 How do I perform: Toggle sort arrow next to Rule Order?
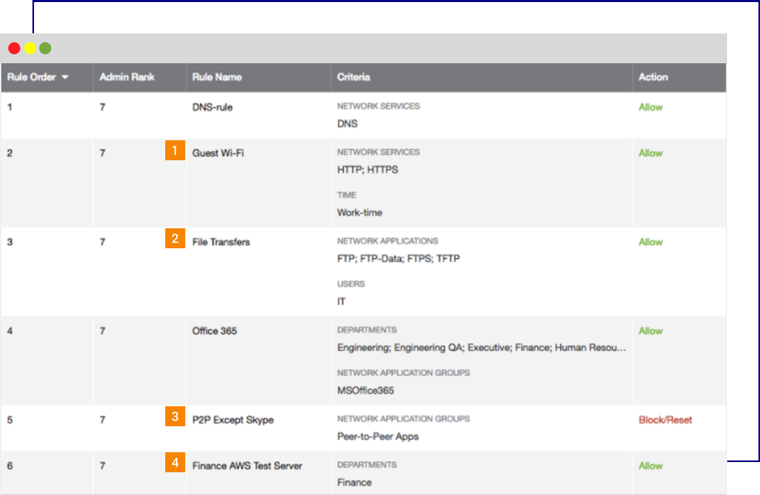(x=65, y=77)
